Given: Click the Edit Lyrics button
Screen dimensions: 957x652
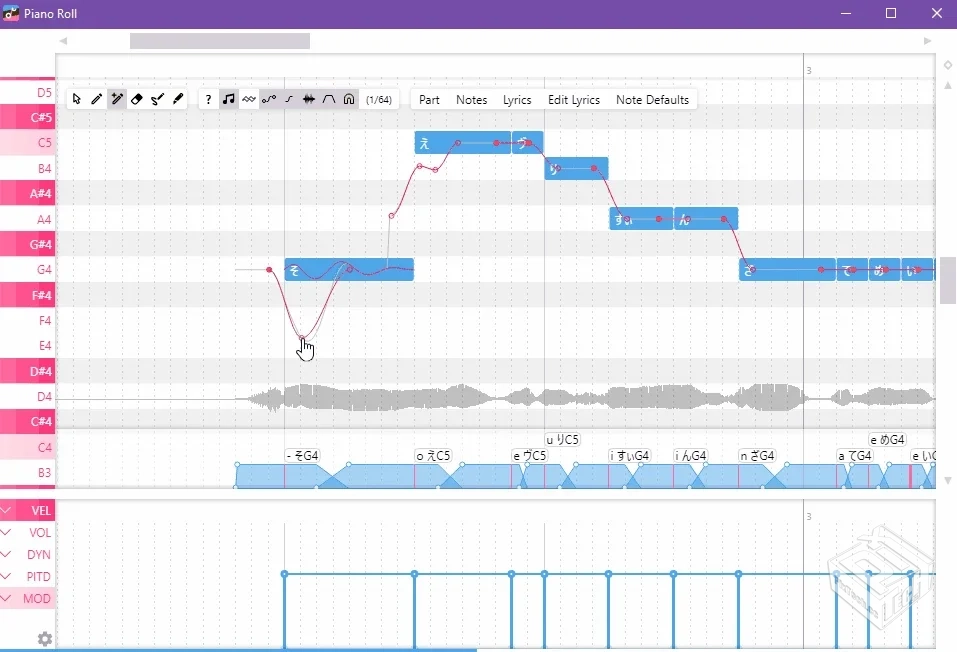Looking at the screenshot, I should coord(573,99).
